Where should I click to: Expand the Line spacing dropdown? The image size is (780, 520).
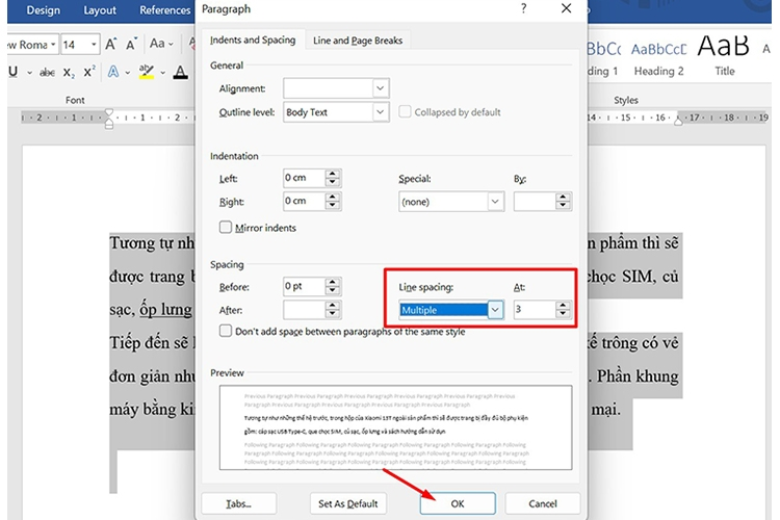[495, 310]
